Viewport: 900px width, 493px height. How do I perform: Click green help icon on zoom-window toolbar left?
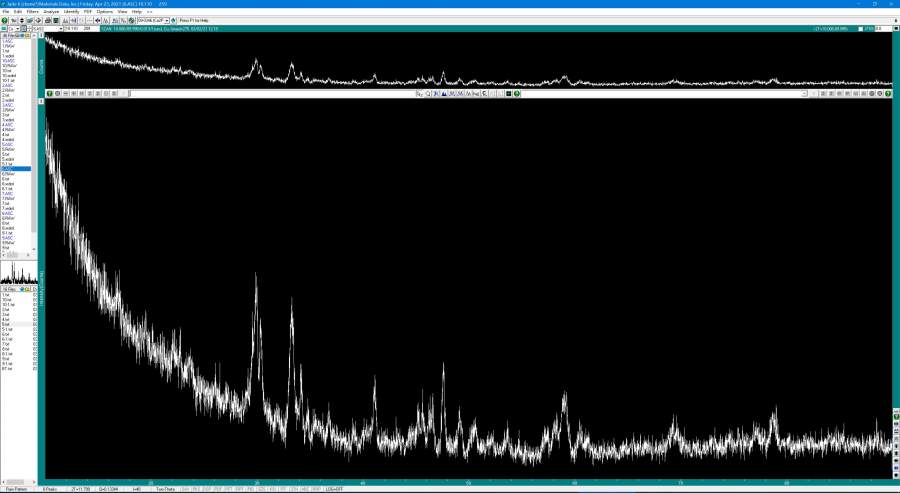pos(50,94)
